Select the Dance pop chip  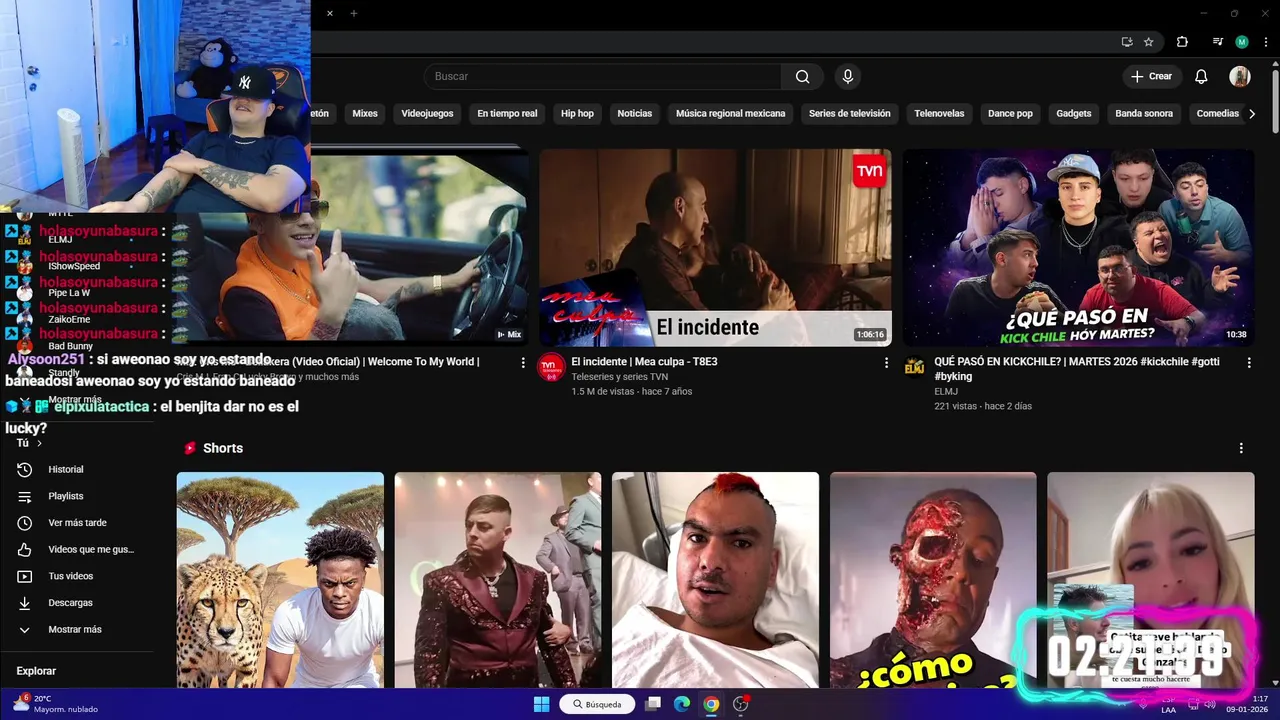coord(1010,113)
